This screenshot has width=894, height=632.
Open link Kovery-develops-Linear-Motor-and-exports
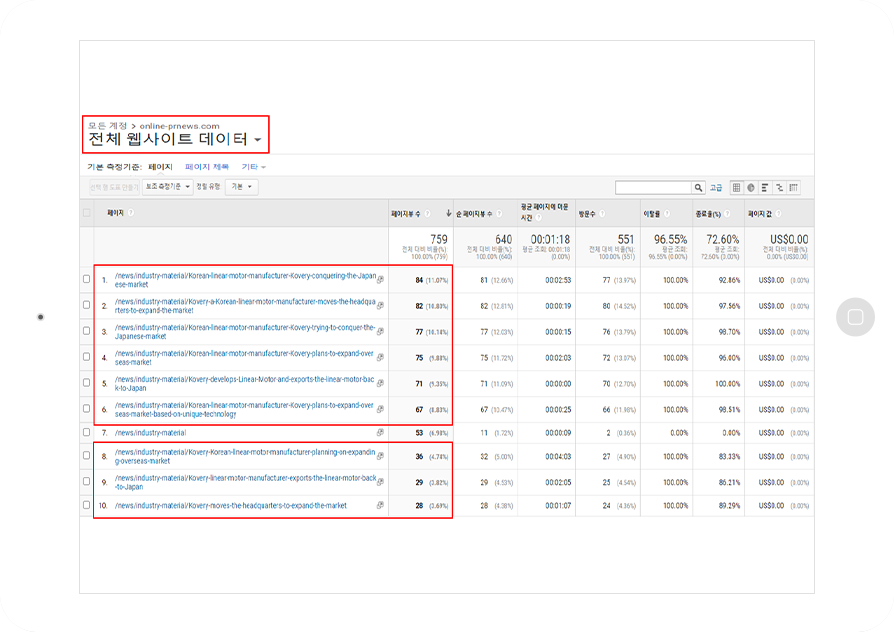point(245,383)
